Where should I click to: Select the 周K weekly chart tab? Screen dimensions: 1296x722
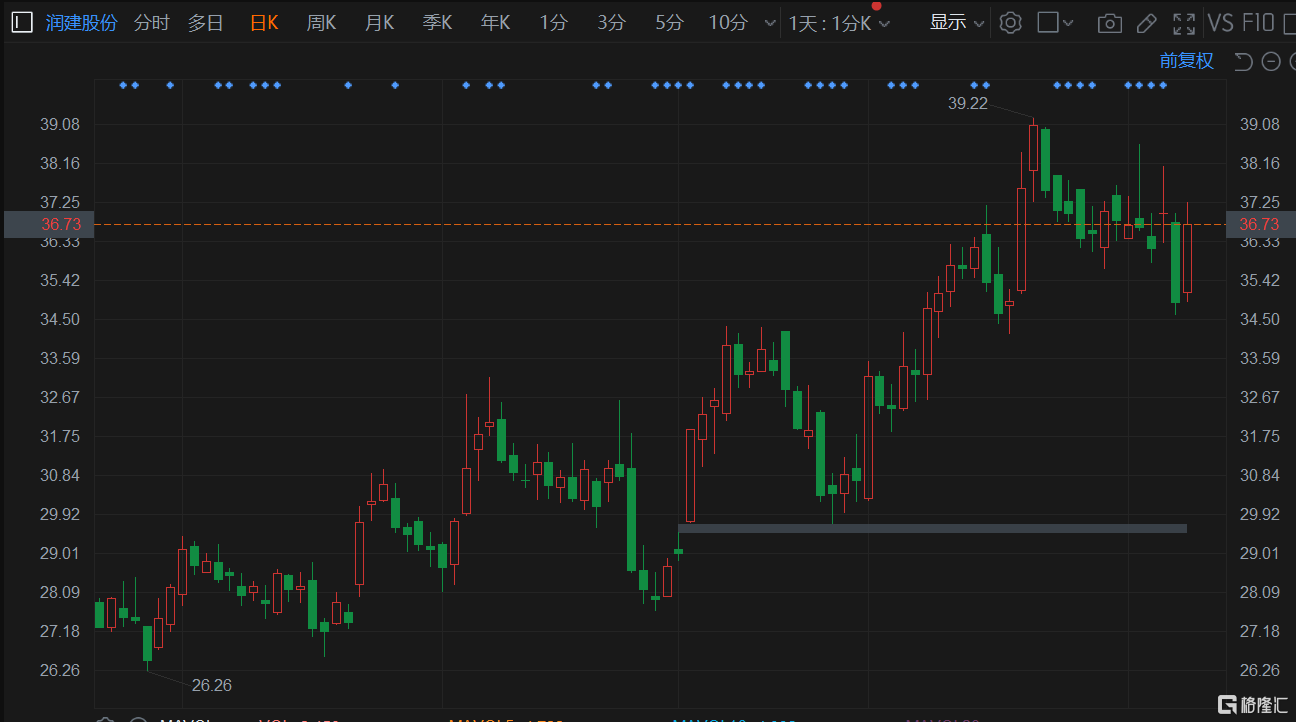(x=321, y=23)
